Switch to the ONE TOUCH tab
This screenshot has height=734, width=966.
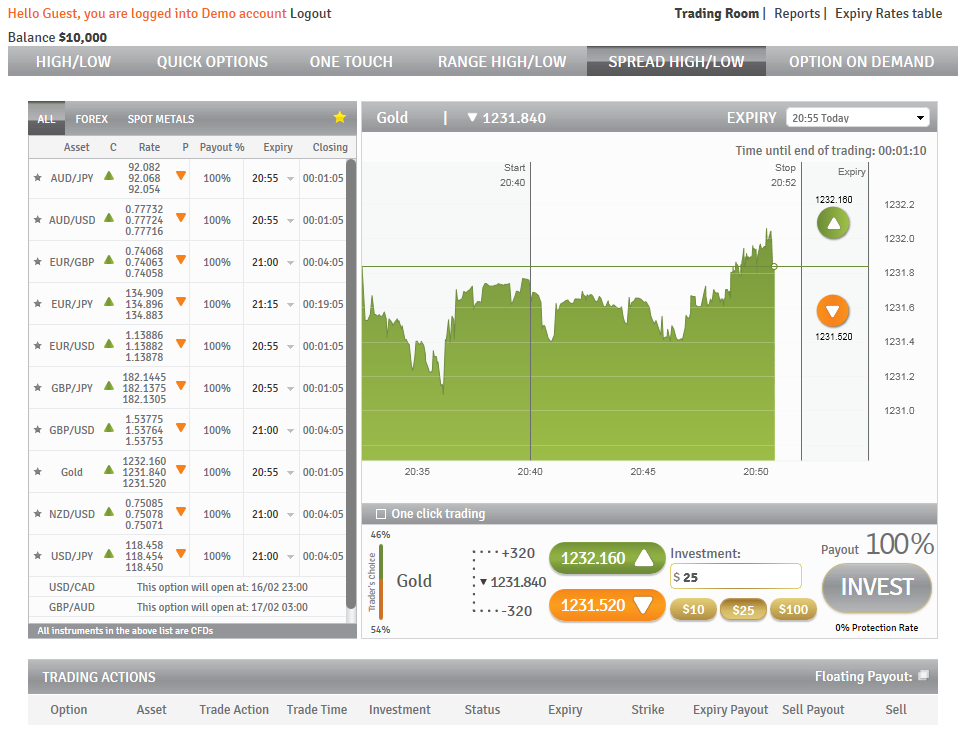point(351,62)
